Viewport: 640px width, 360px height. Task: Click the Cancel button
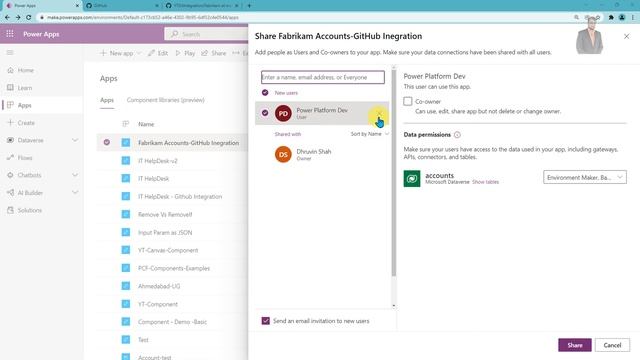612,345
